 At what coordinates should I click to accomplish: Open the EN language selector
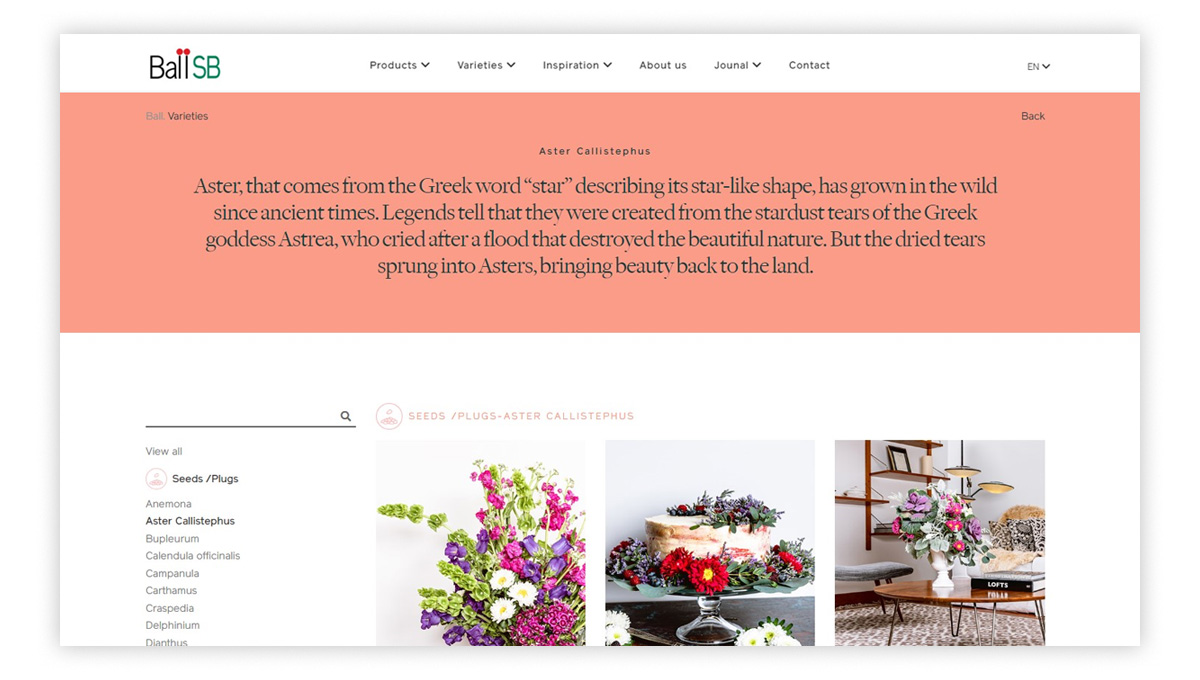pos(1038,67)
